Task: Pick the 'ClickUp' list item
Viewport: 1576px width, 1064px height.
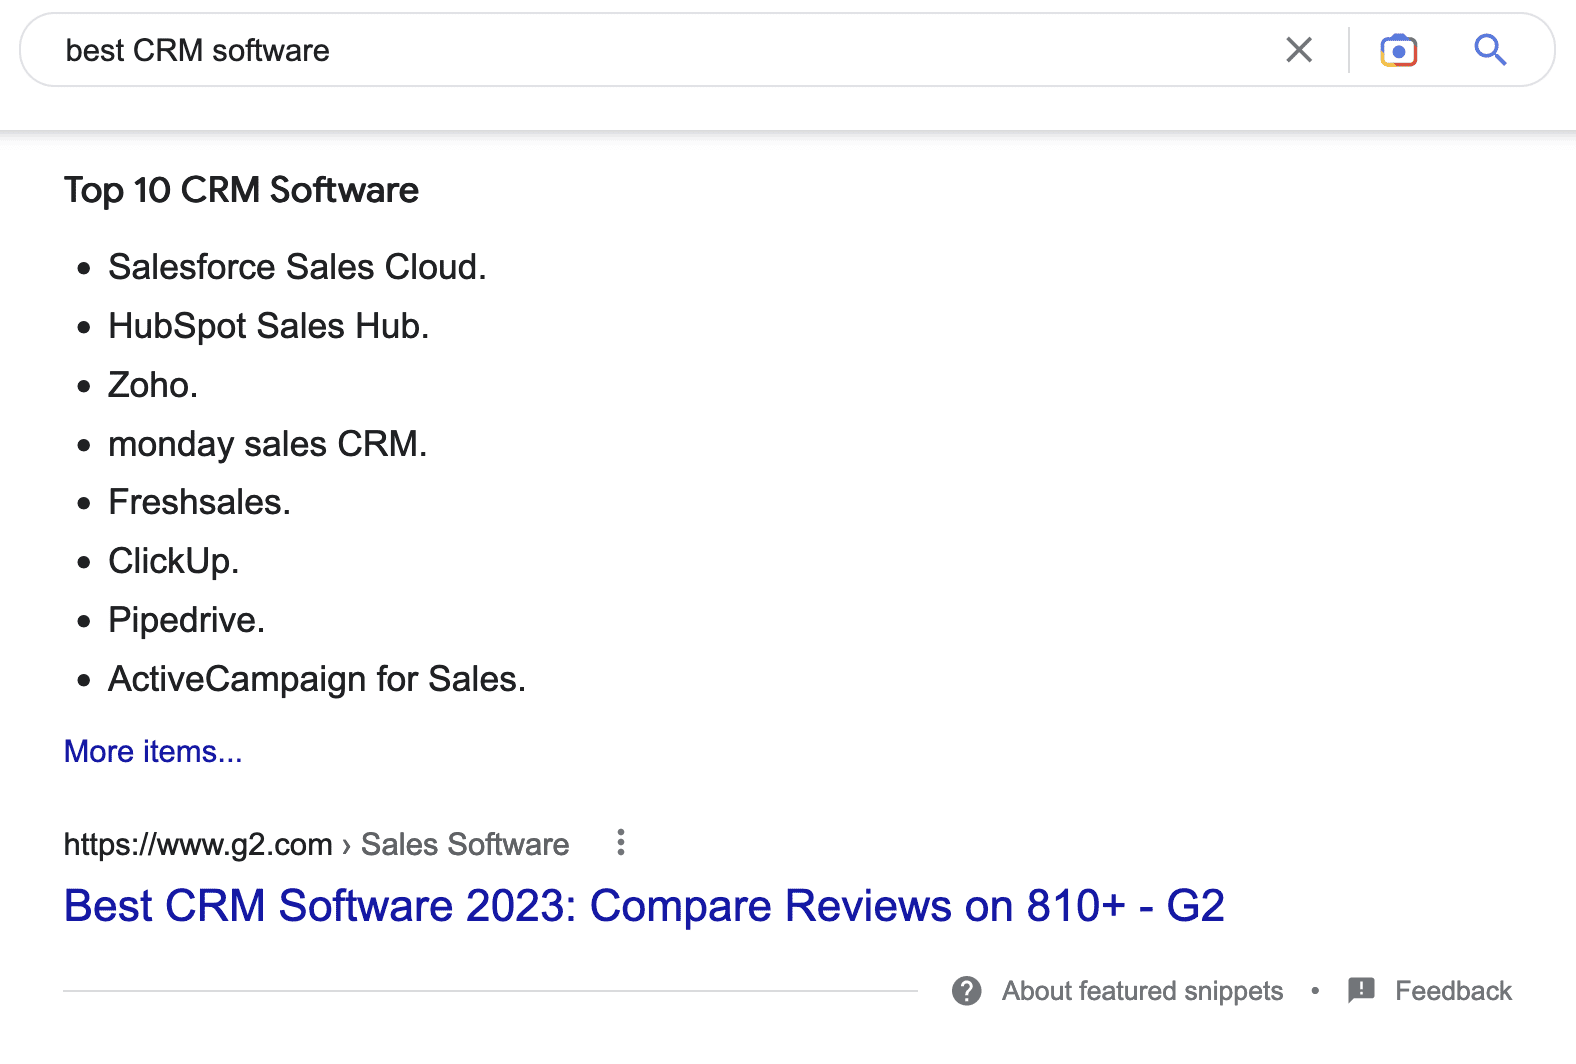Action: coord(173,561)
